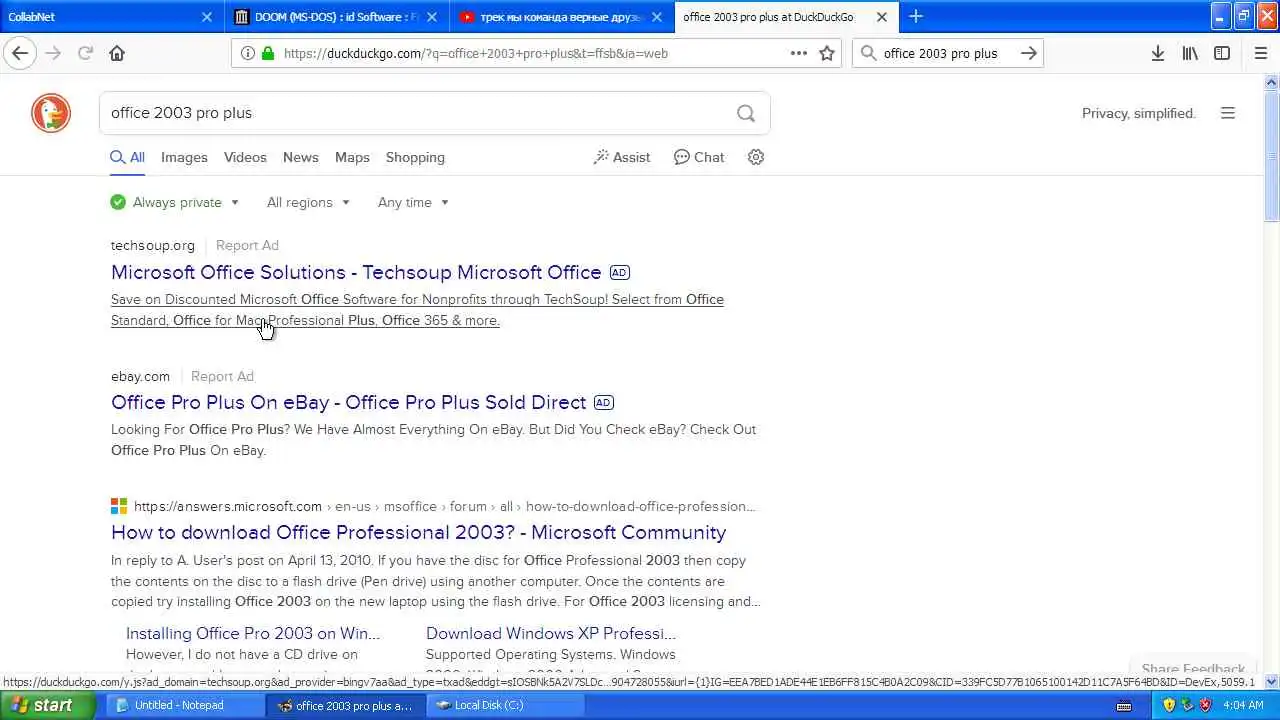This screenshot has height=720, width=1280.
Task: Go back with the browser back arrow
Action: (20, 53)
